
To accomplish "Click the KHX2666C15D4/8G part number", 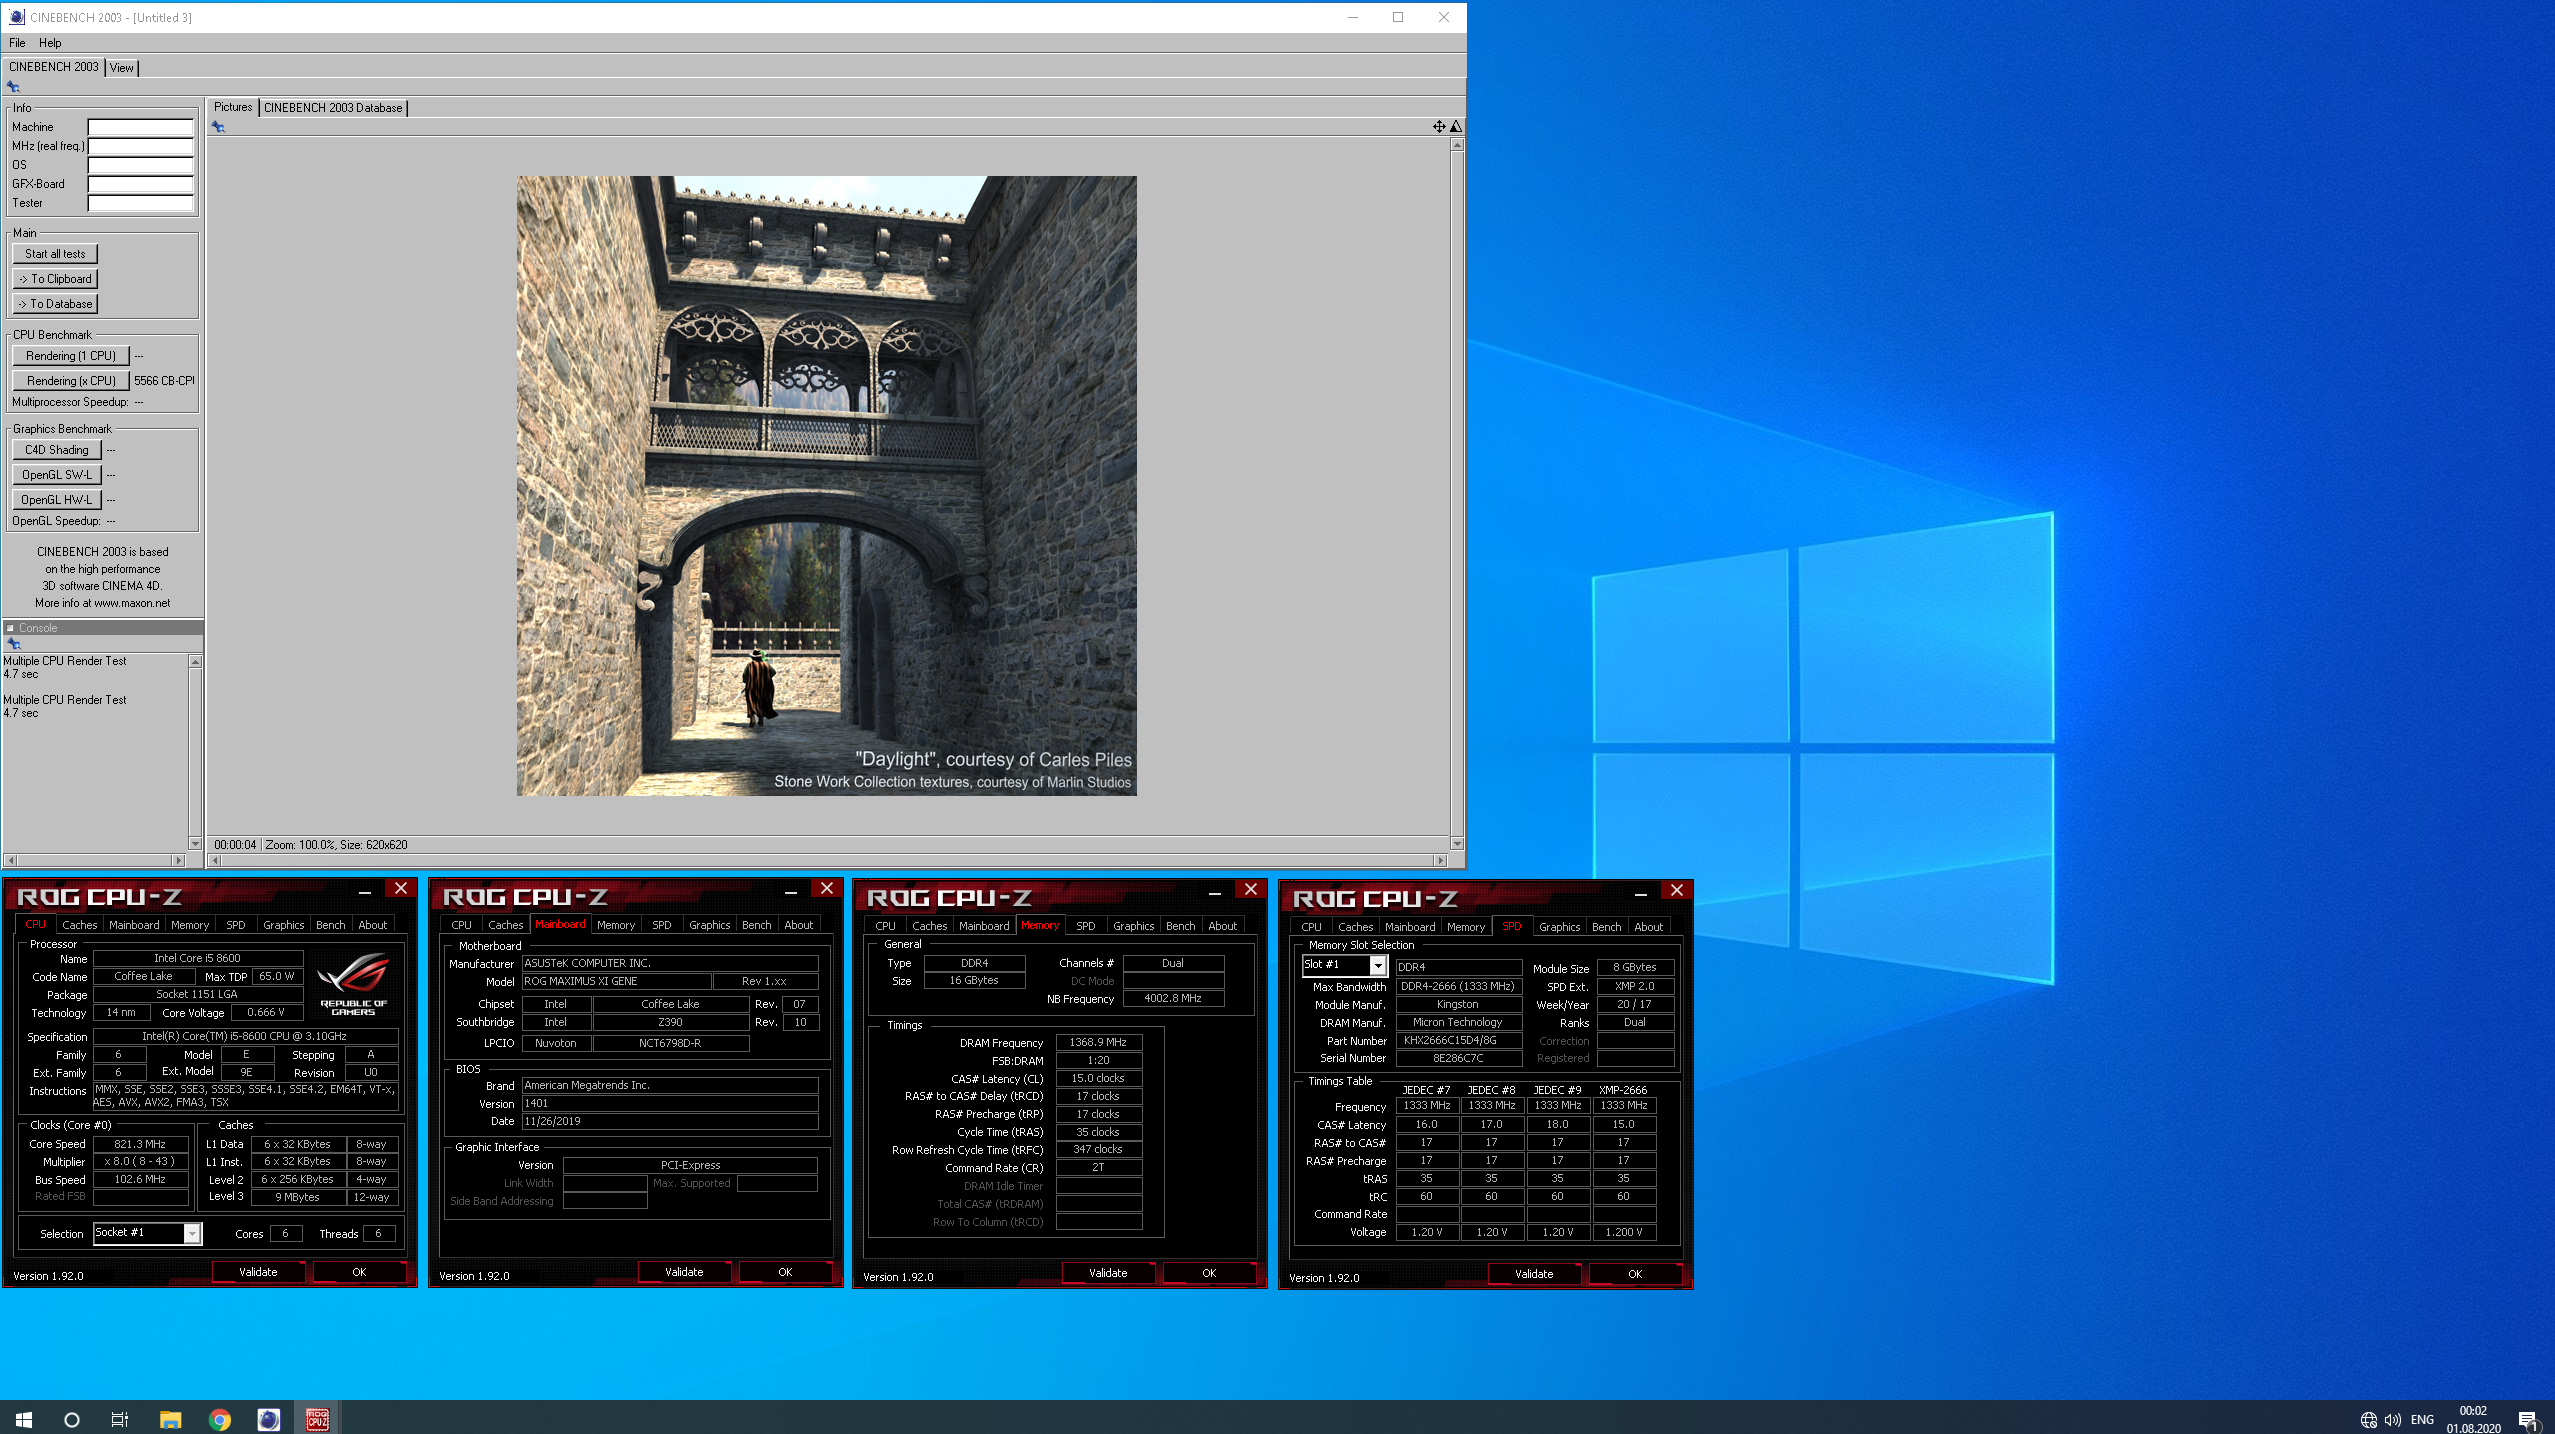I will (1458, 1040).
